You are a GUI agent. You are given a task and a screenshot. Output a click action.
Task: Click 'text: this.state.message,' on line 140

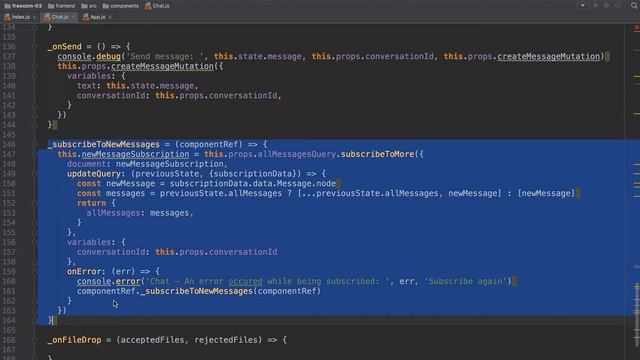point(138,86)
